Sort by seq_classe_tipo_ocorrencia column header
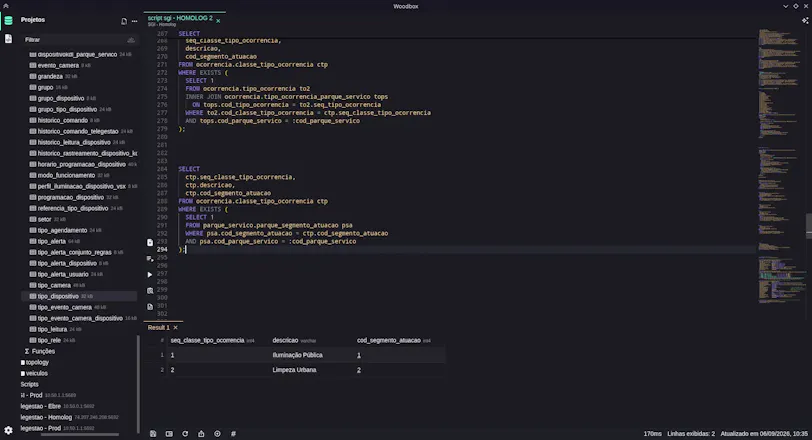This screenshot has width=812, height=440. (x=207, y=341)
